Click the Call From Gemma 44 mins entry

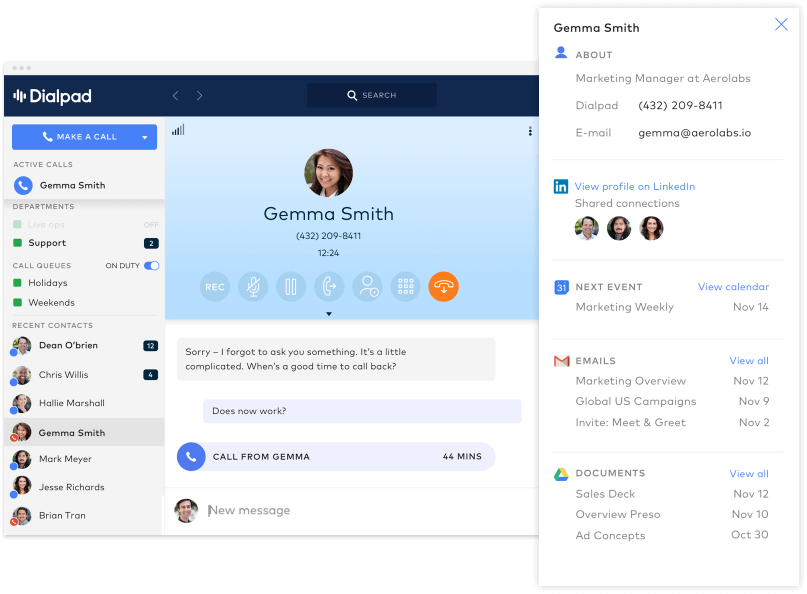click(x=336, y=457)
